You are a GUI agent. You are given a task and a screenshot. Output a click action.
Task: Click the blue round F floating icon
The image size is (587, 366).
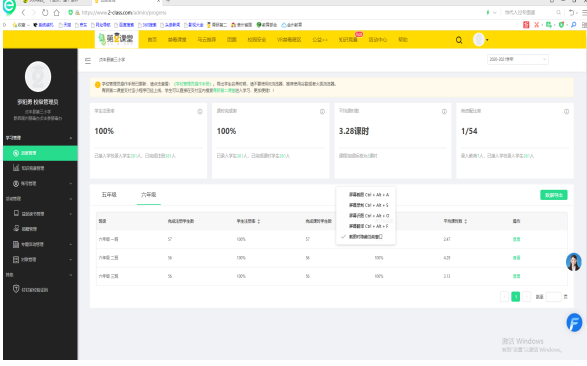[x=574, y=323]
